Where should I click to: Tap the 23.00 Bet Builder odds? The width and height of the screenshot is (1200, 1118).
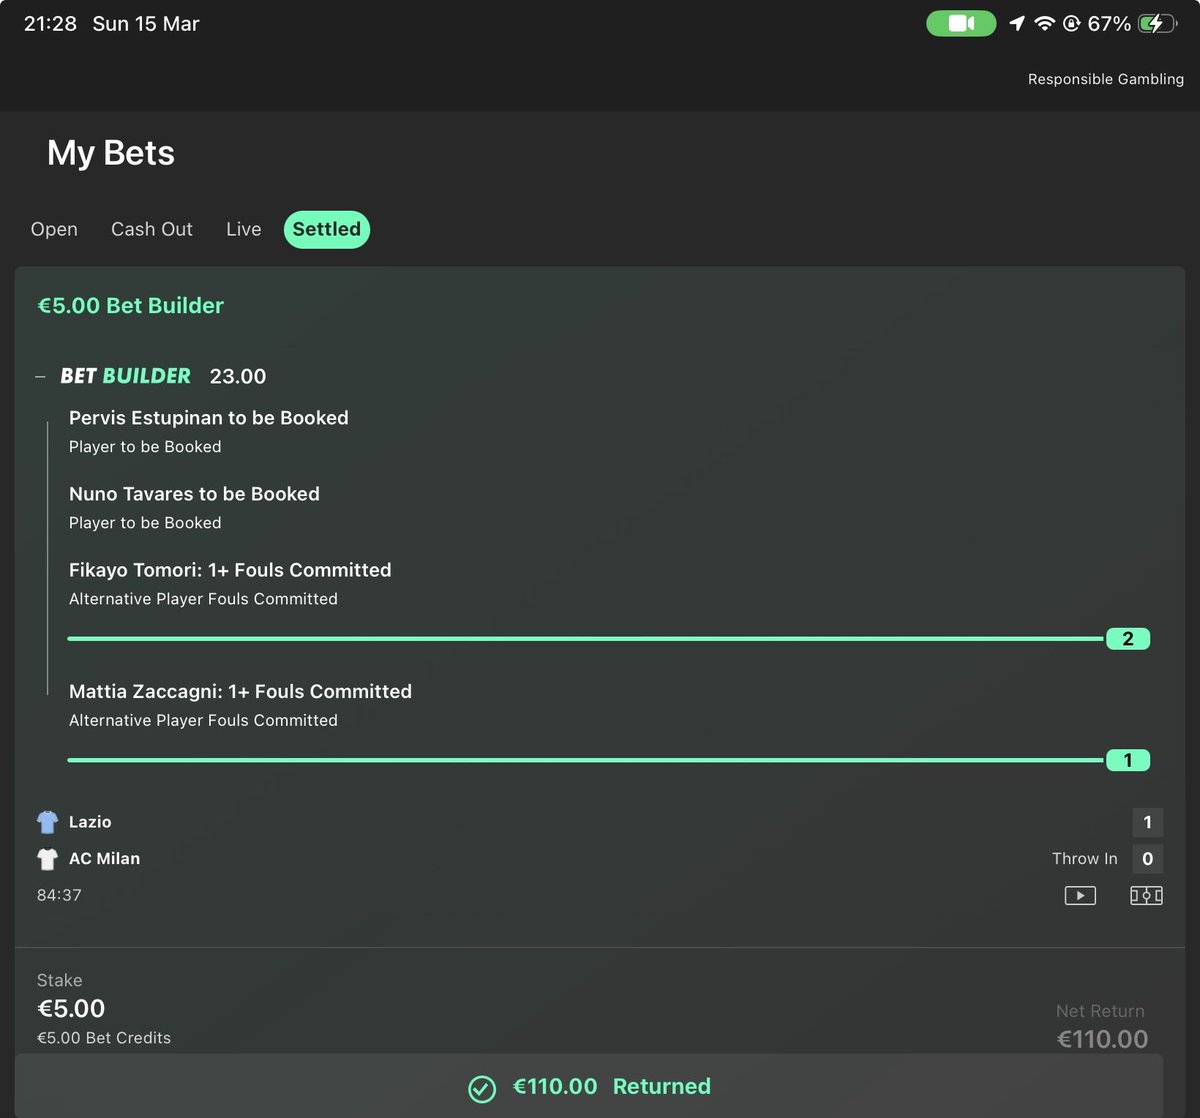pos(238,377)
